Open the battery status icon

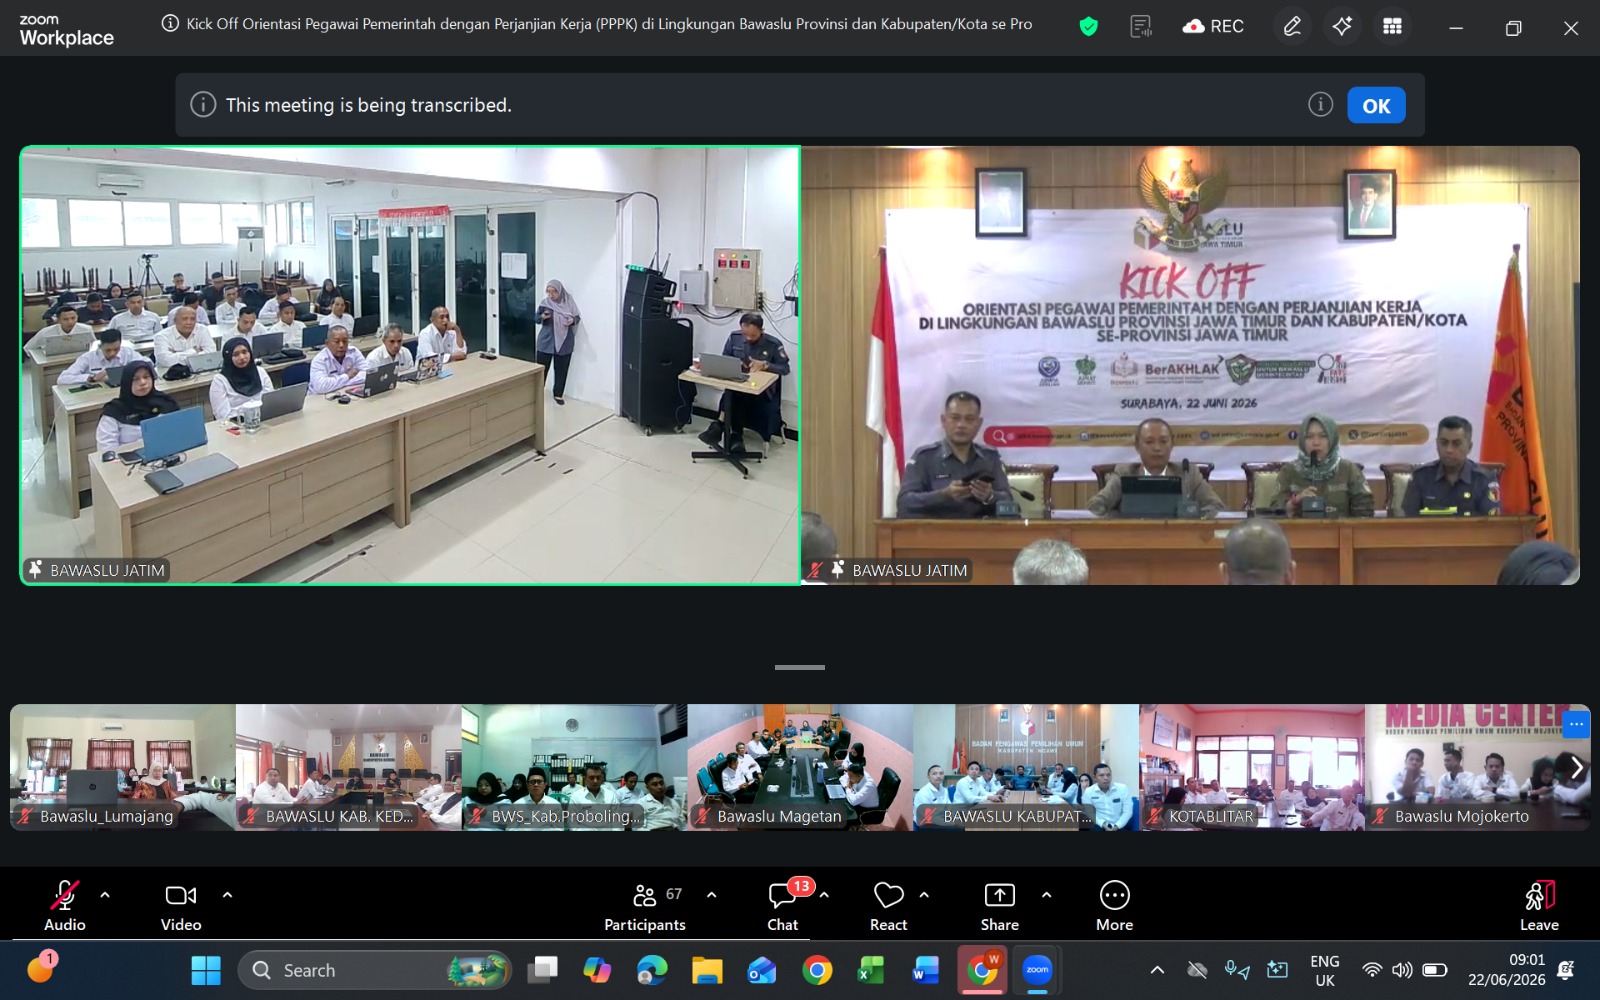(1435, 970)
